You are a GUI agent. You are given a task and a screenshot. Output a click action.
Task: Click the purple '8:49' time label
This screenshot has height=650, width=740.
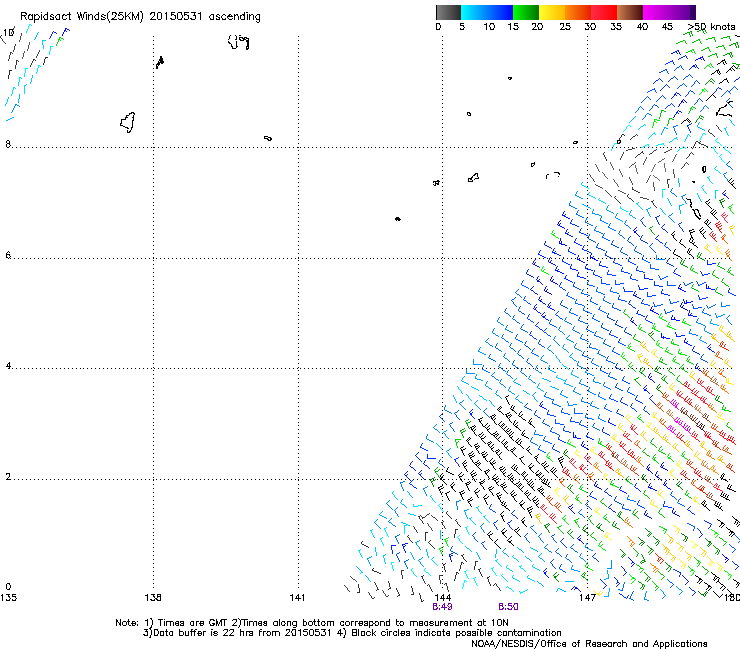(x=442, y=607)
